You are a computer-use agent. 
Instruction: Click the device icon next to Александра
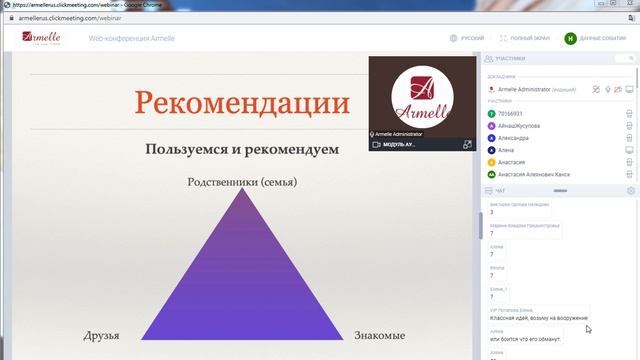click(x=629, y=138)
